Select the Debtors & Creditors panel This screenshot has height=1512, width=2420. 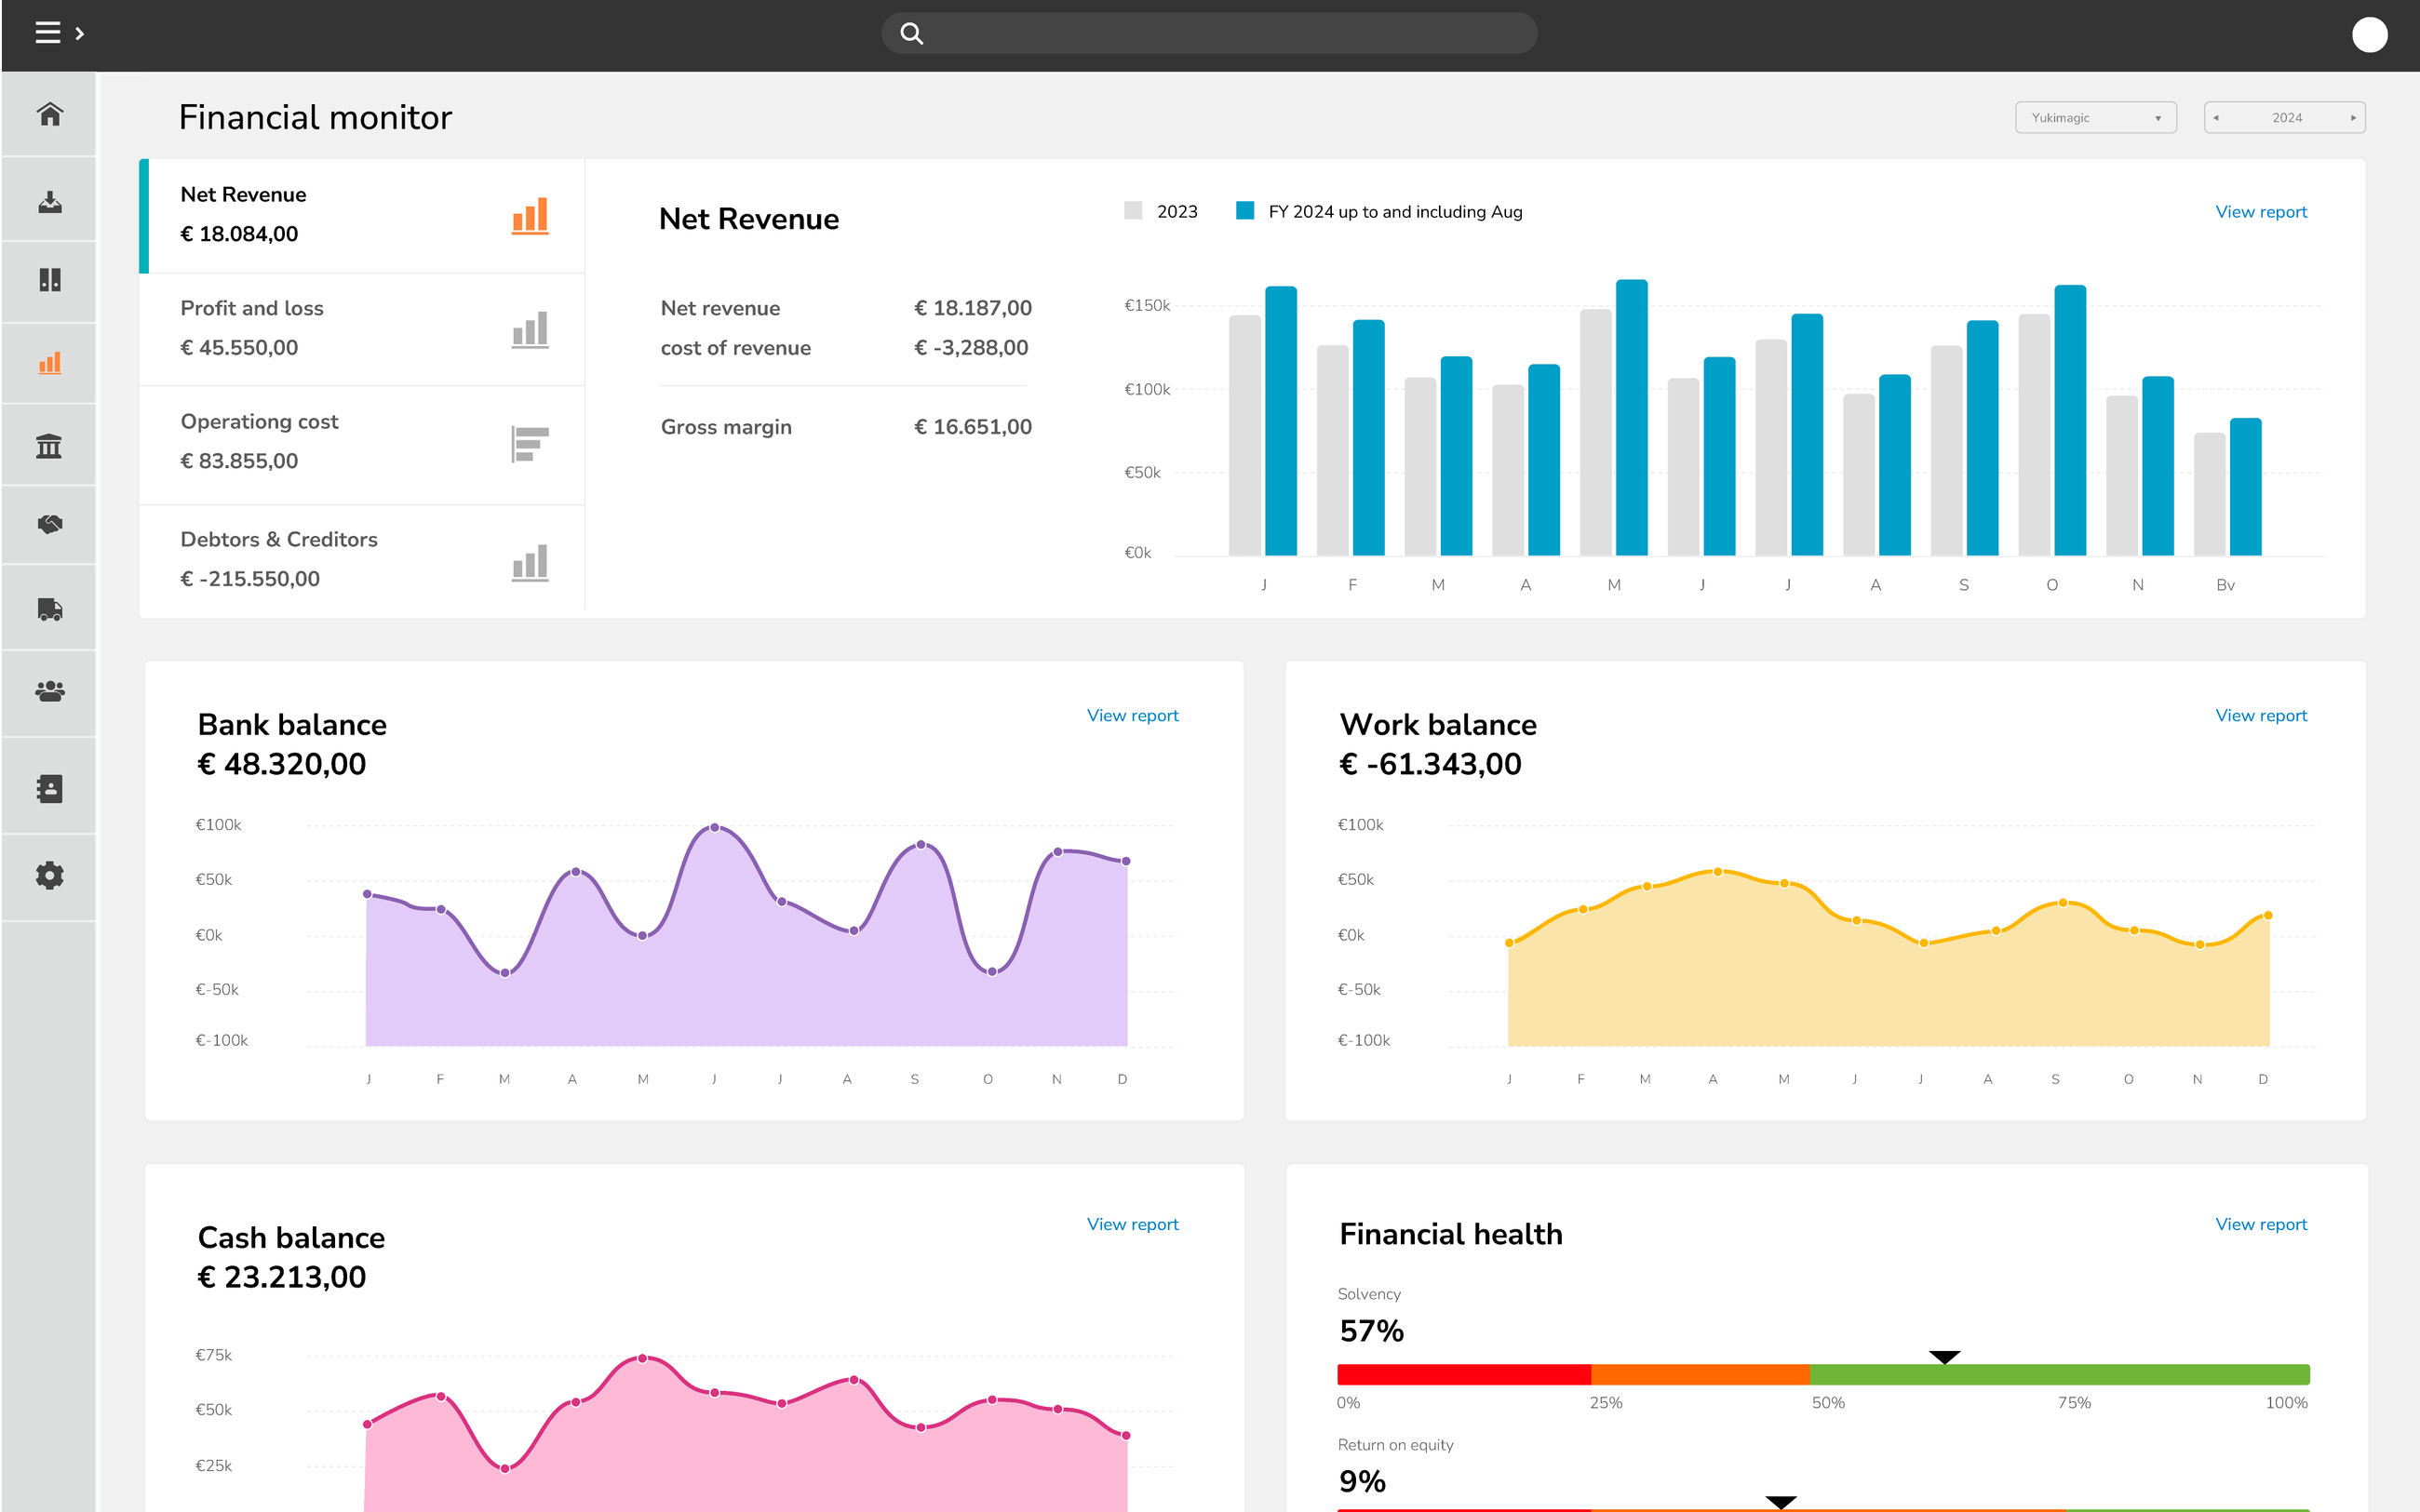click(360, 558)
